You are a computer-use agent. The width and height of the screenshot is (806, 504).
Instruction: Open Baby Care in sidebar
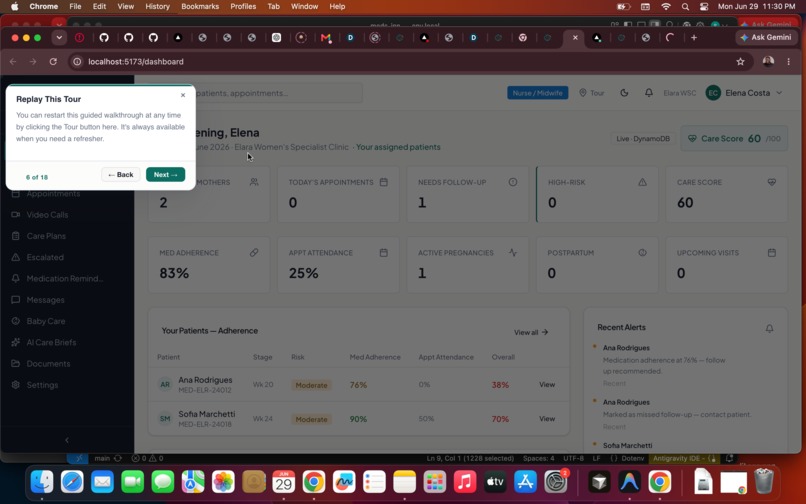(46, 321)
